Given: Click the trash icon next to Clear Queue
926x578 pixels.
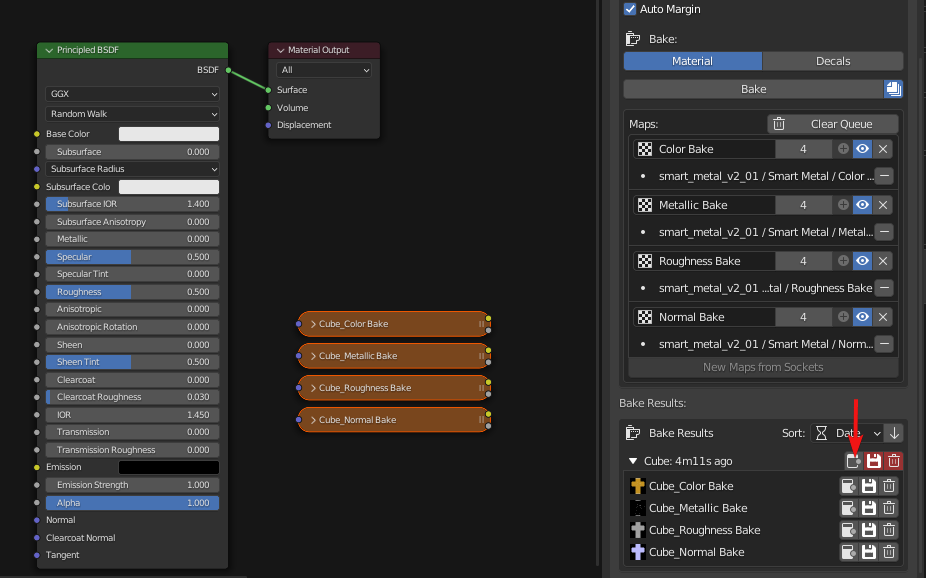Looking at the screenshot, I should pos(779,124).
